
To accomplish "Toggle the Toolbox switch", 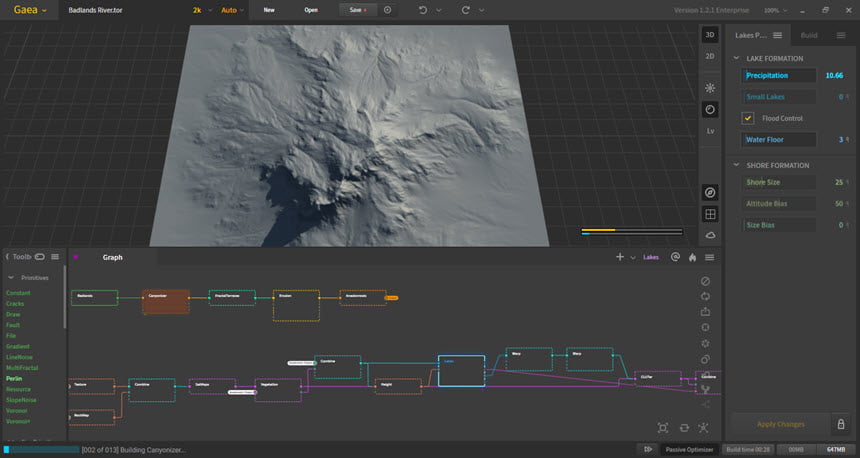I will pos(39,257).
